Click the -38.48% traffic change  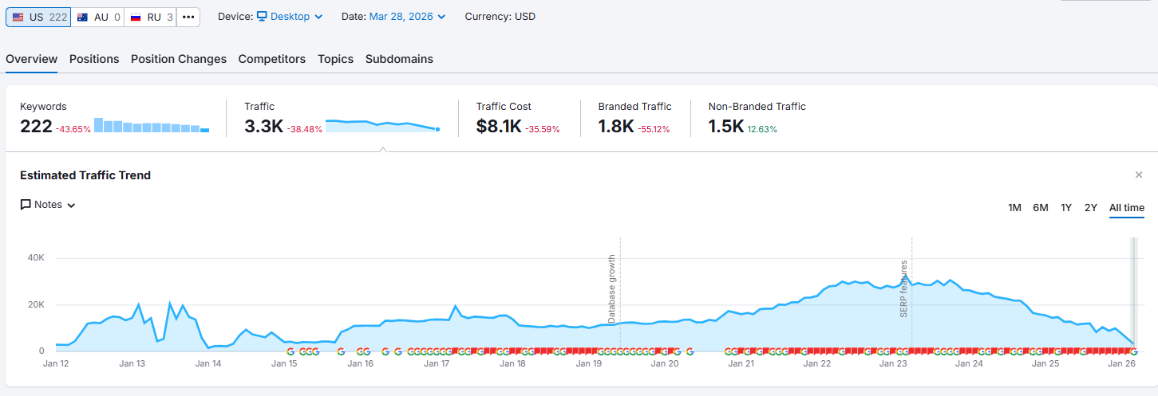tap(305, 129)
